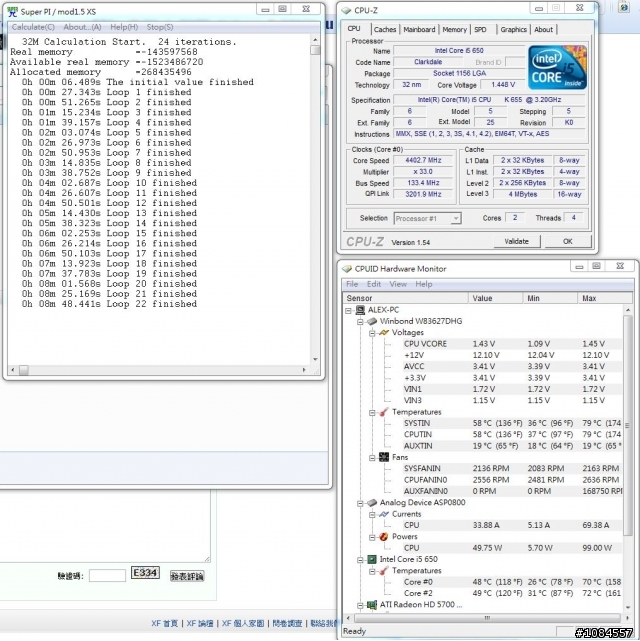Open the XF 論壇 link

200,623
